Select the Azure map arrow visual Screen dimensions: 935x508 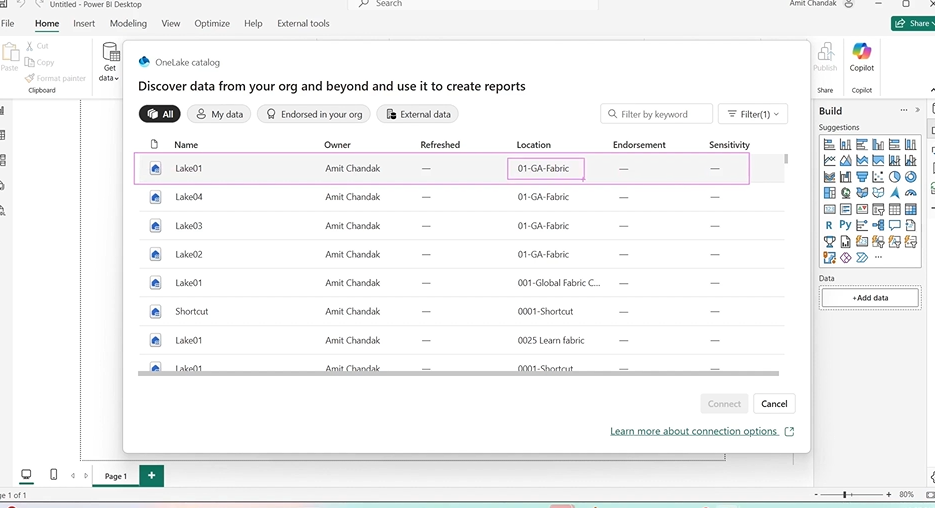(894, 193)
